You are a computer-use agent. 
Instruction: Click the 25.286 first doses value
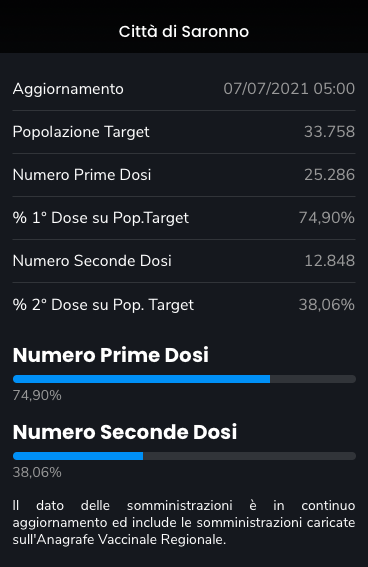click(329, 175)
